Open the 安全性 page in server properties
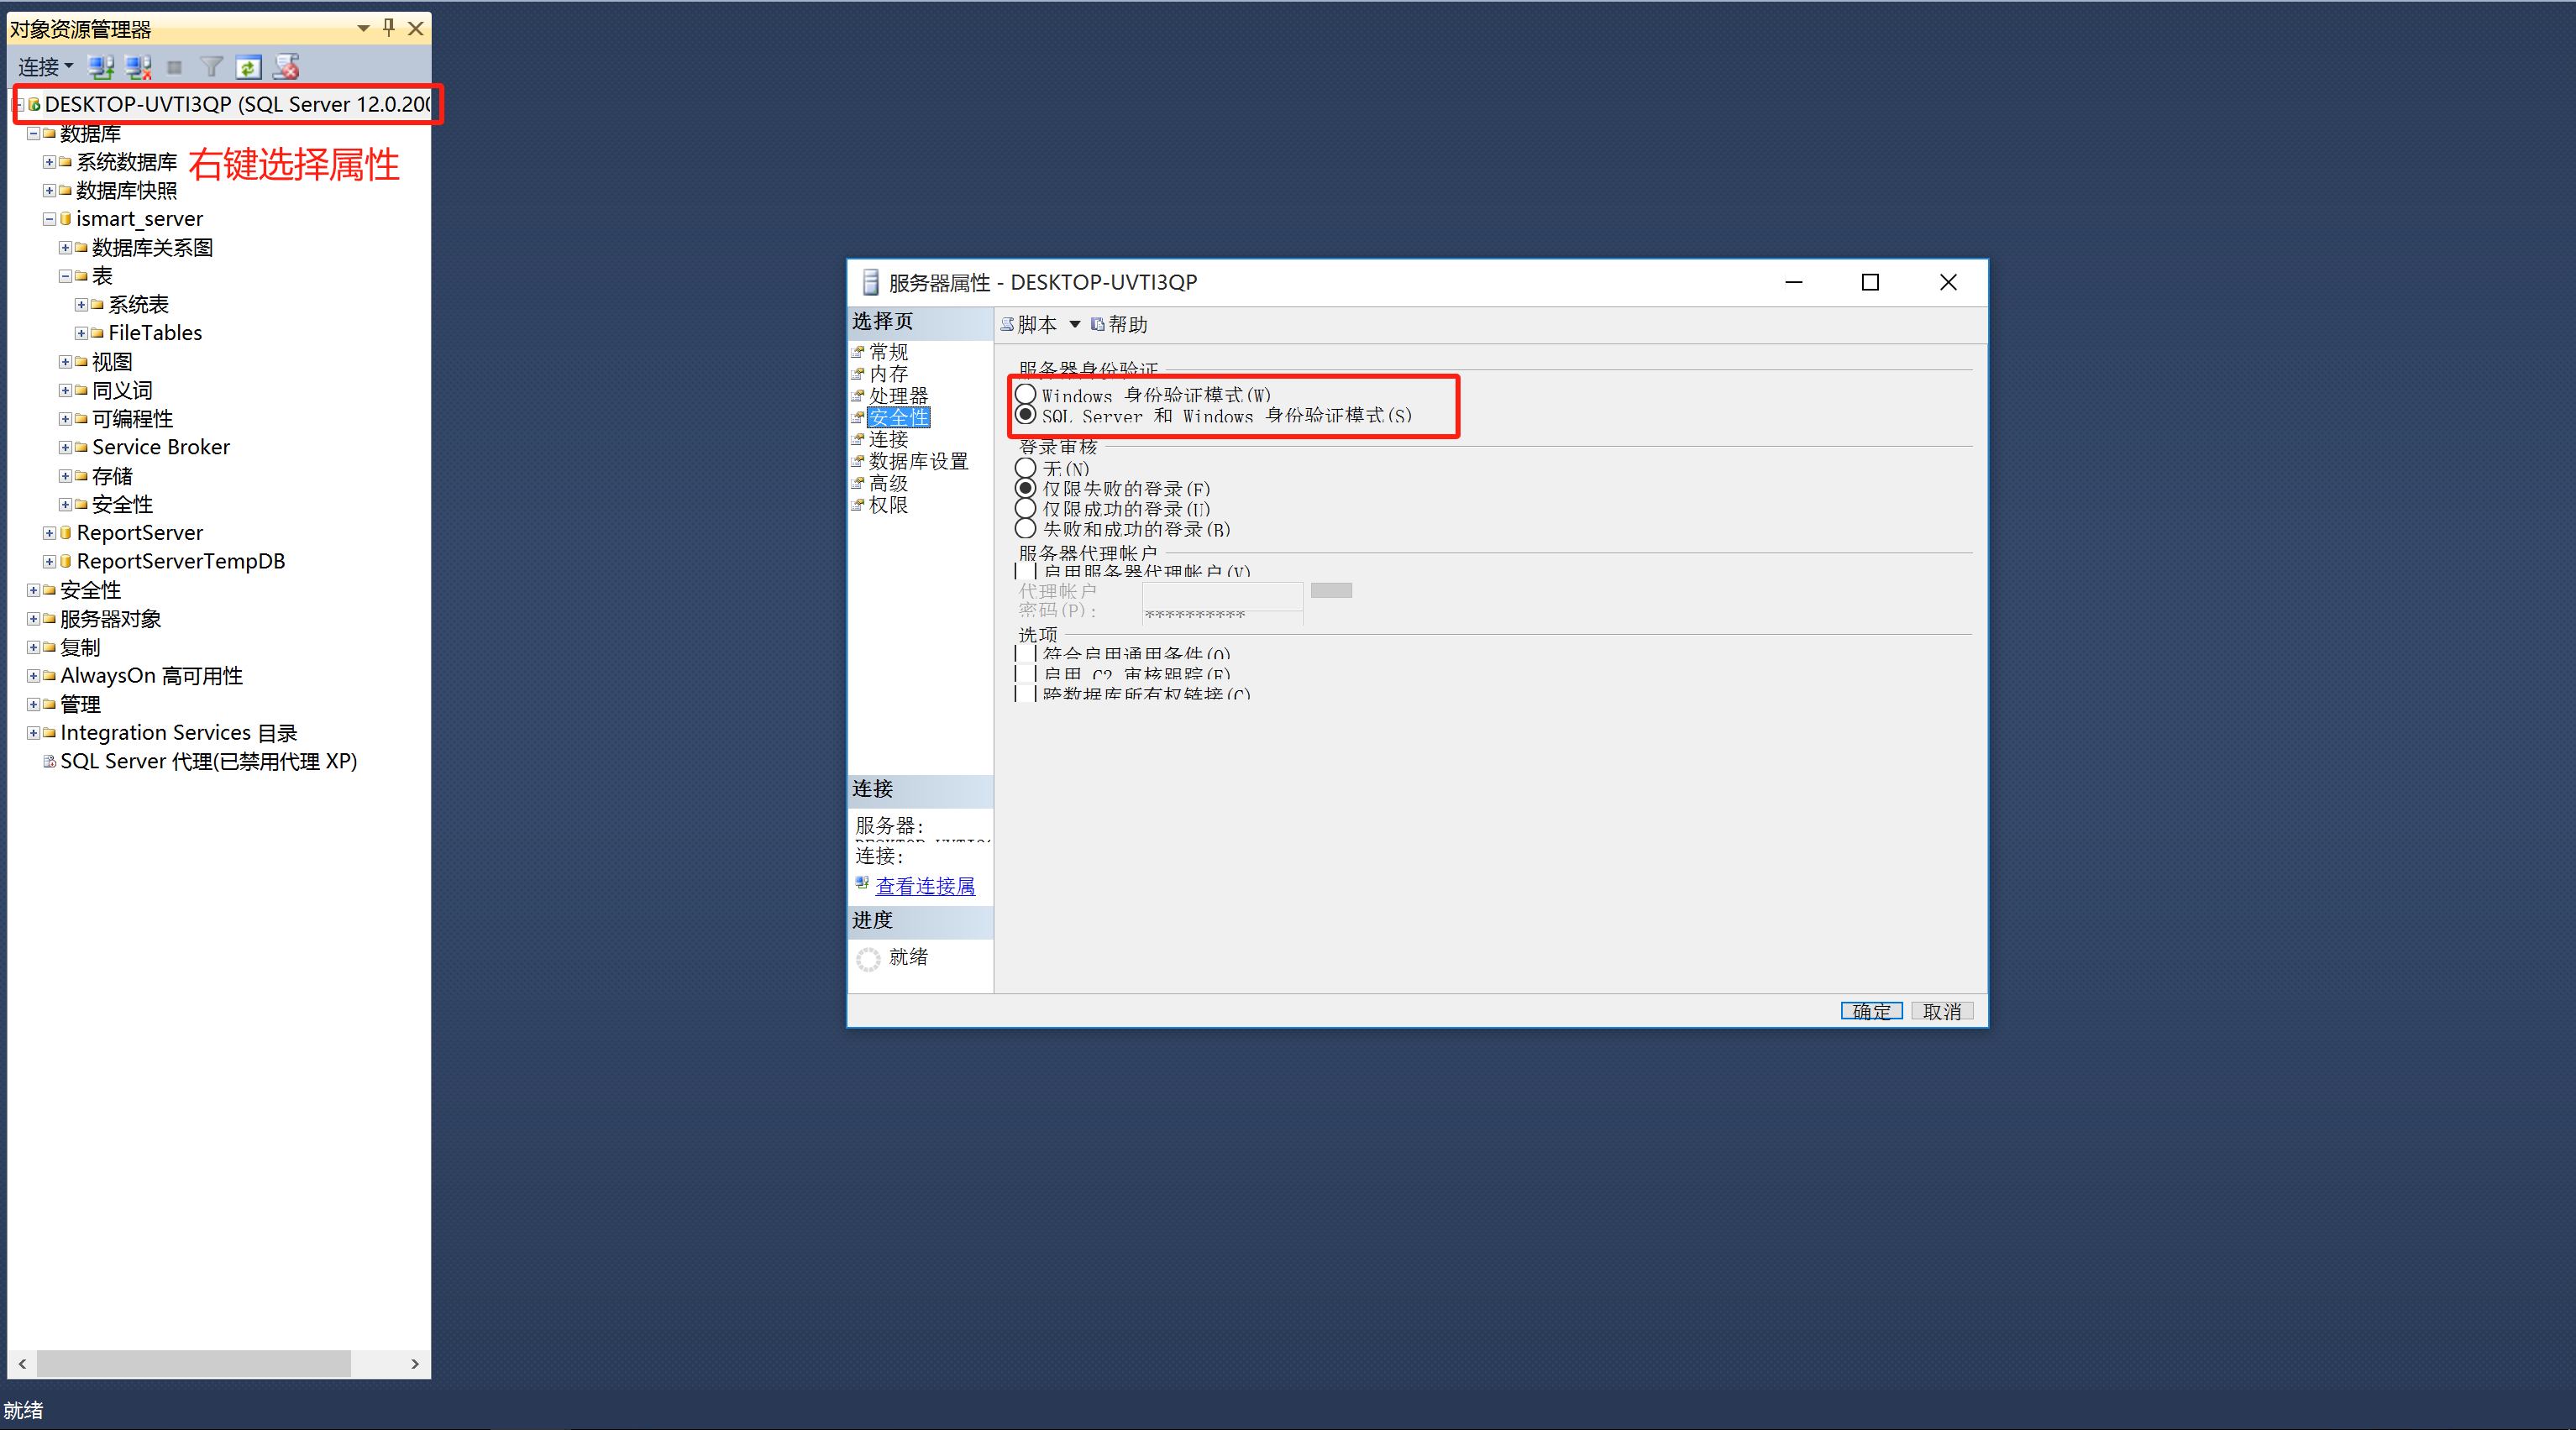This screenshot has height=1430, width=2576. 898,418
